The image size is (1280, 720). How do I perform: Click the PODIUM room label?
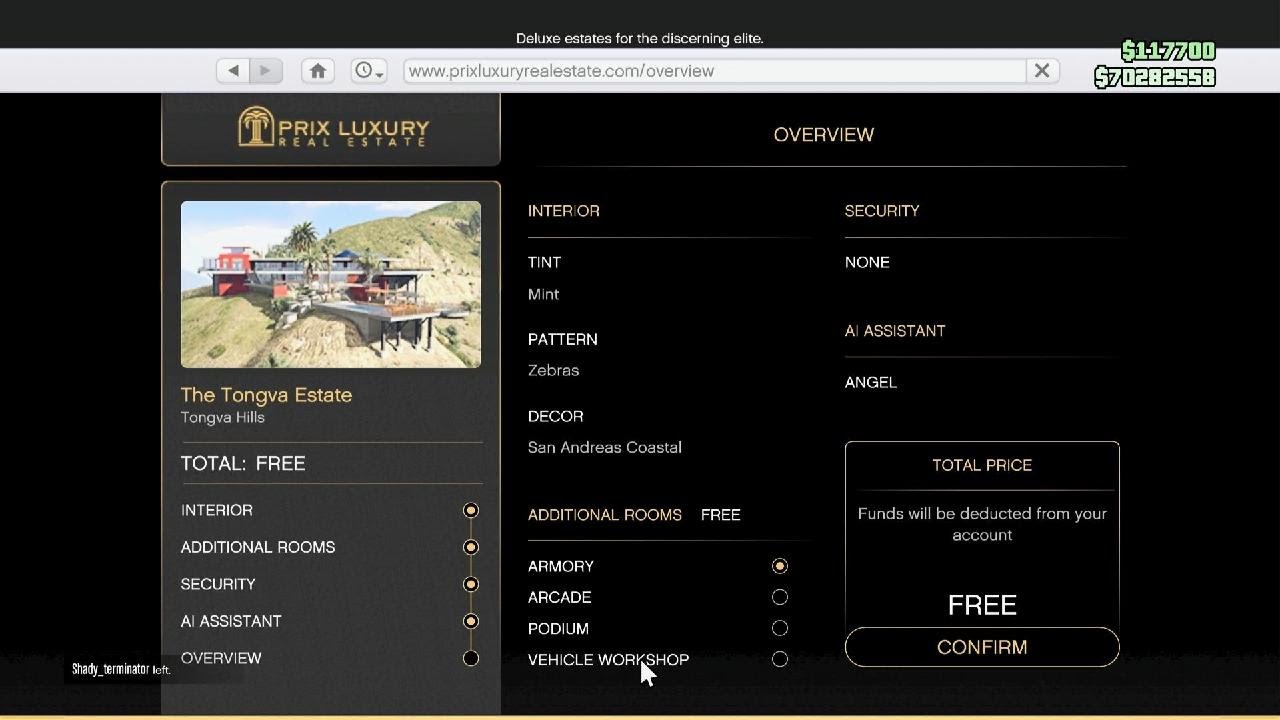(558, 628)
